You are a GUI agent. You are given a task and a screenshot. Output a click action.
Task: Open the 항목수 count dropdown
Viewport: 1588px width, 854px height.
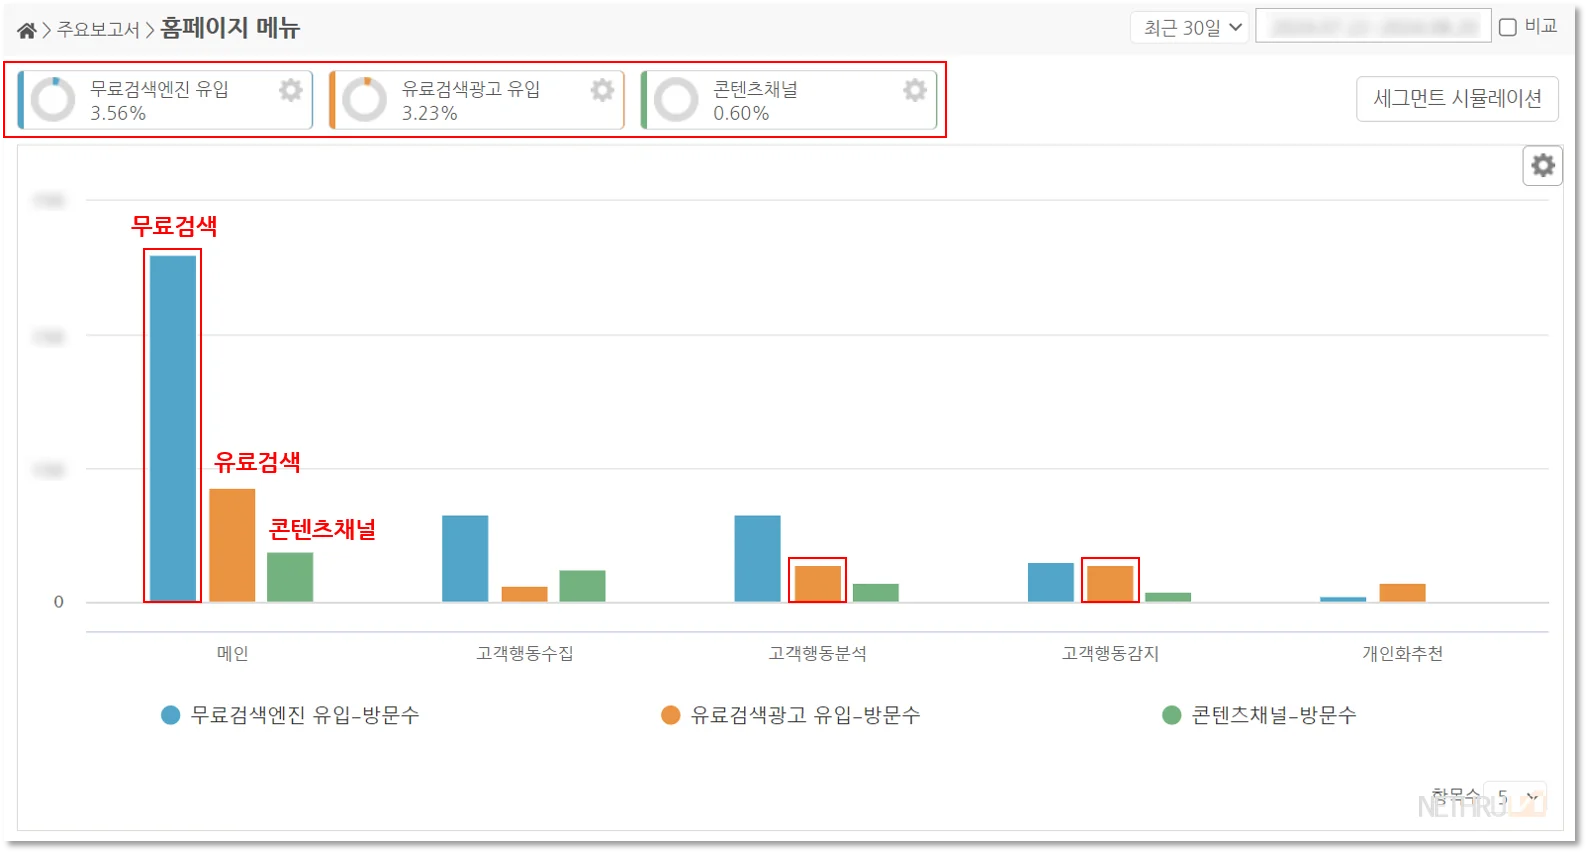coord(1515,797)
